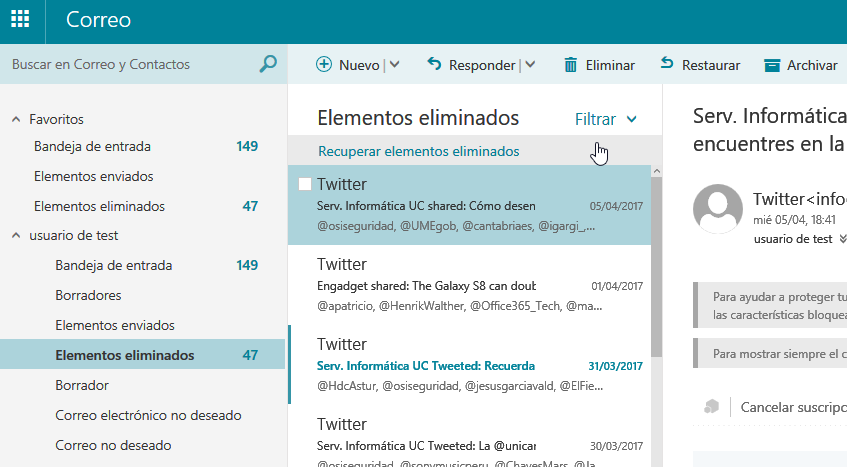Click the message list scrollbar thumb
The height and width of the screenshot is (467, 847).
point(656,267)
